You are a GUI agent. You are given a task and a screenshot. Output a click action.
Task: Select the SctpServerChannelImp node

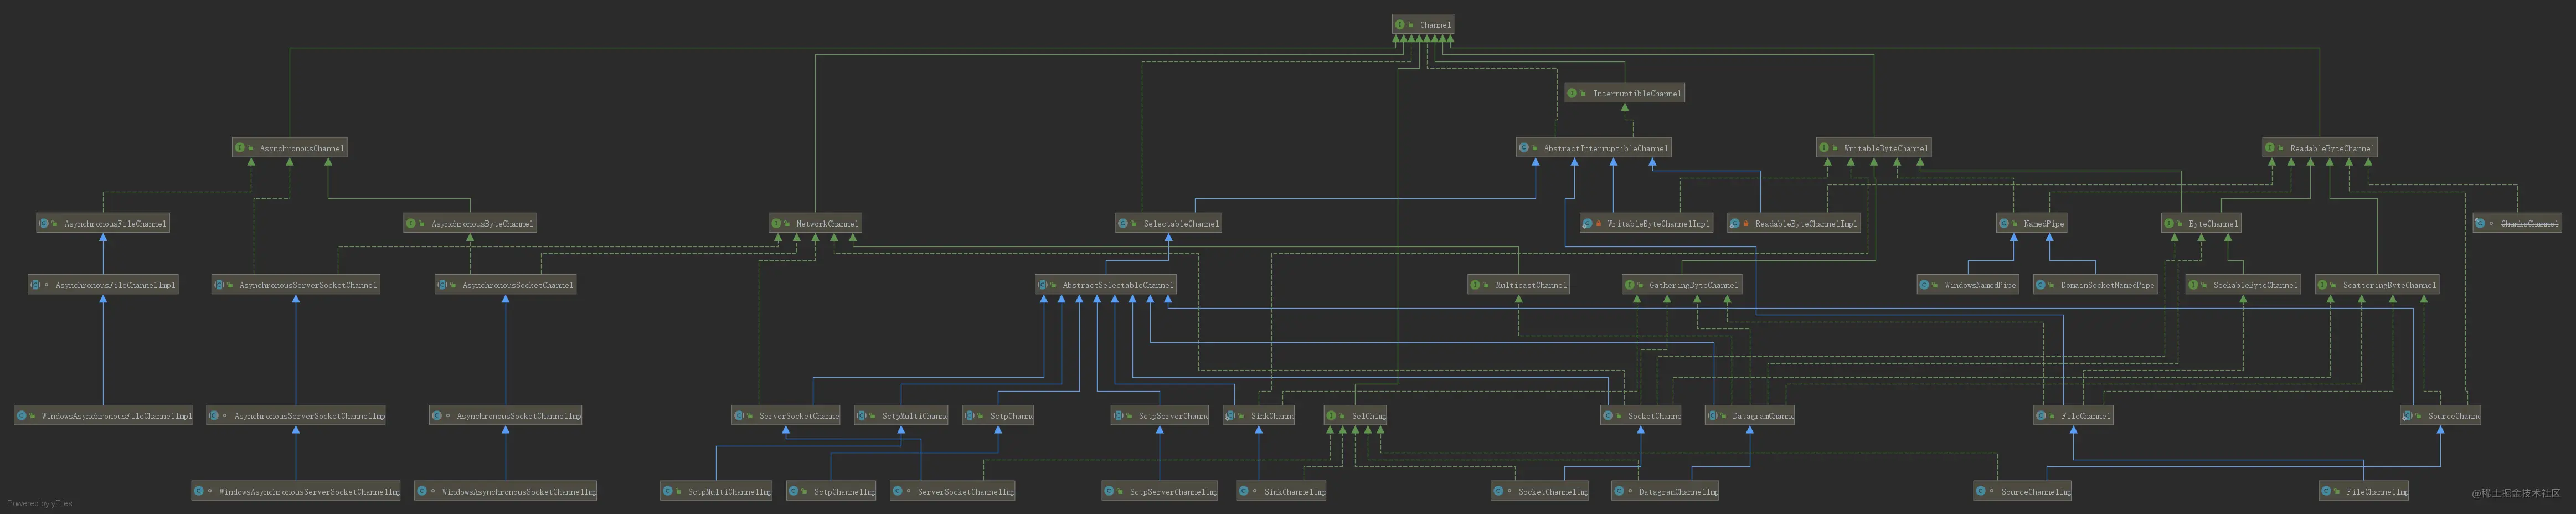1160,491
